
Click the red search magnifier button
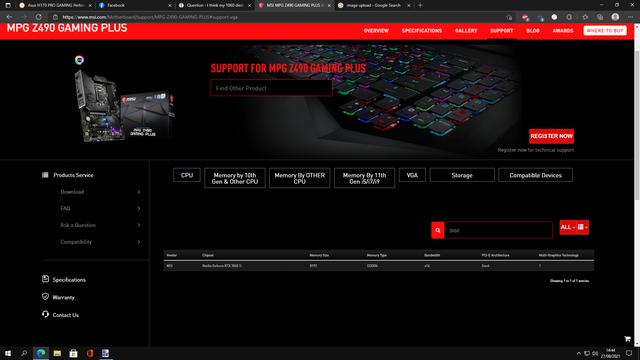[x=438, y=230]
